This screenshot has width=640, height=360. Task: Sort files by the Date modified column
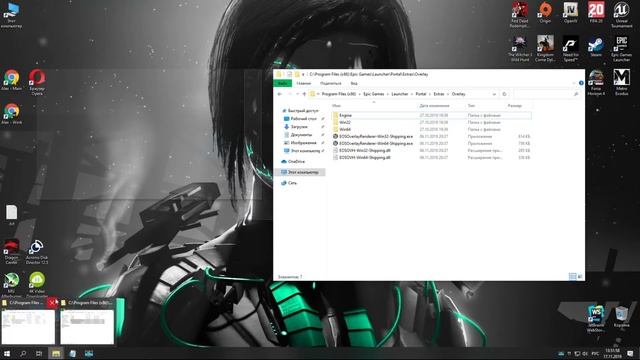(x=434, y=106)
